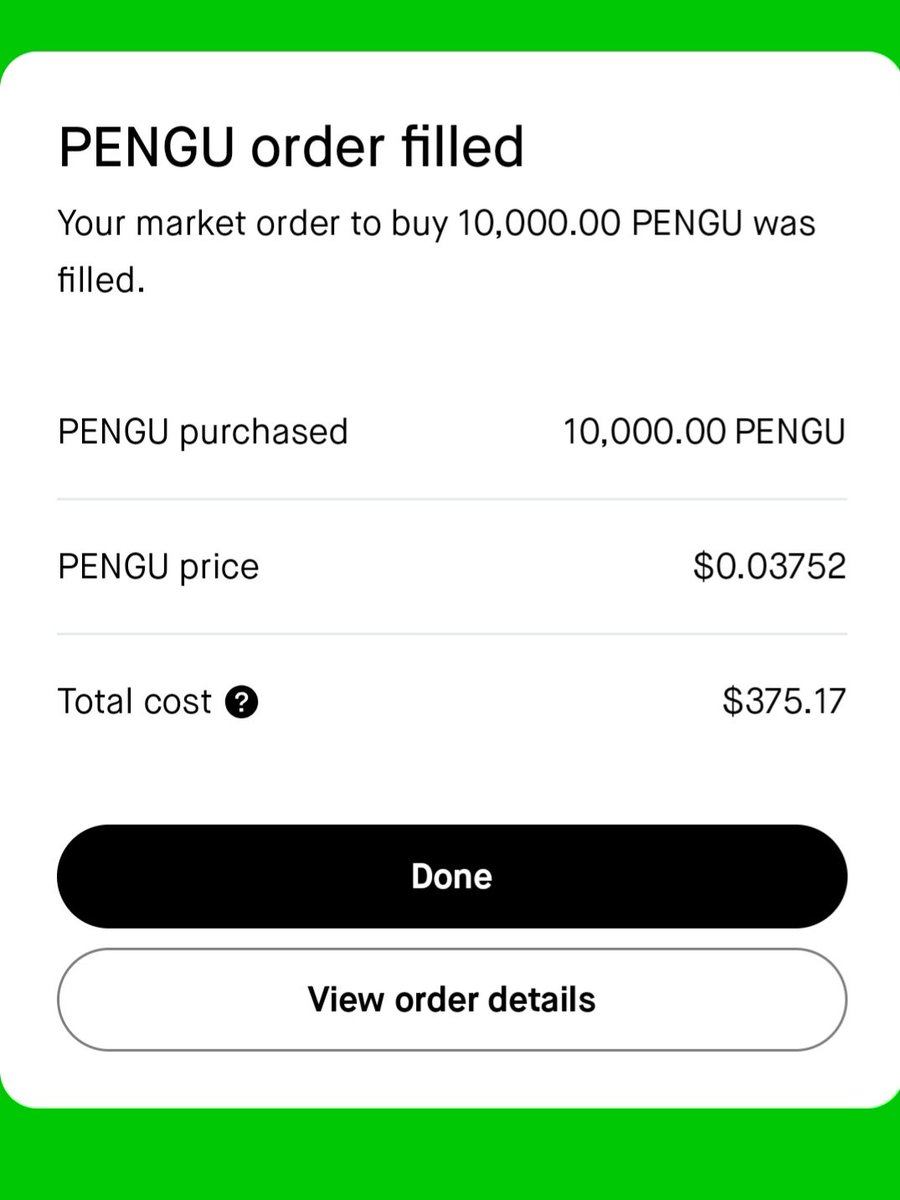Select the PENGU order filled heading

[291, 148]
